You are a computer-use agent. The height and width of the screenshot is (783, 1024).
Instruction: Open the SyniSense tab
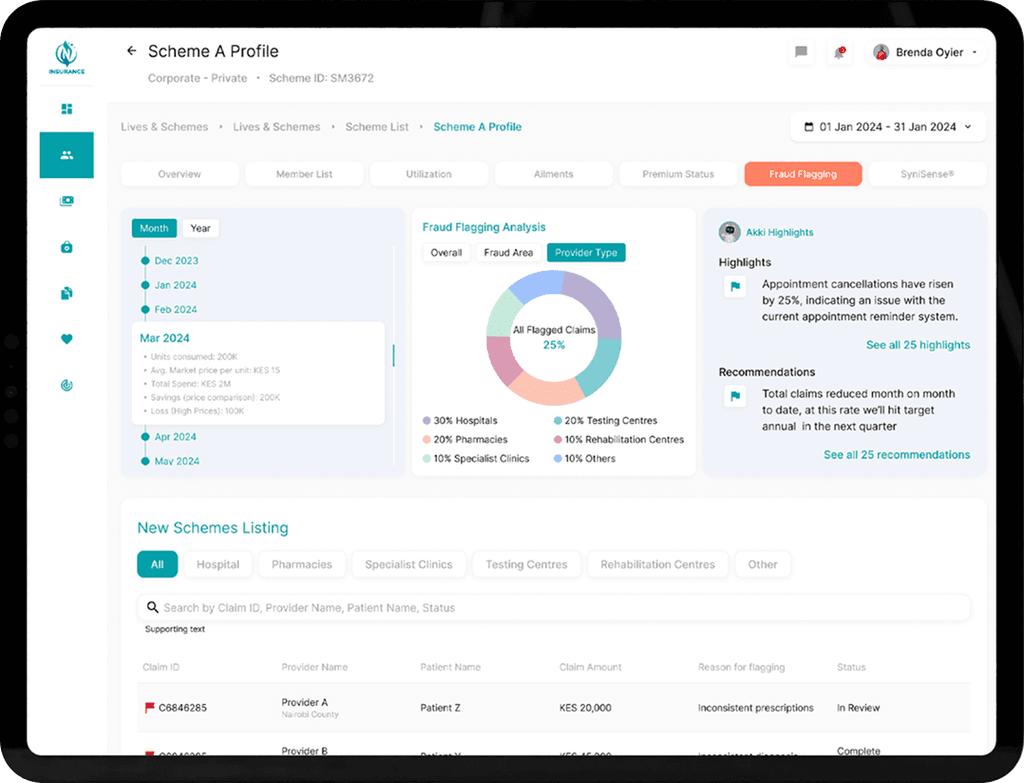click(x=927, y=174)
